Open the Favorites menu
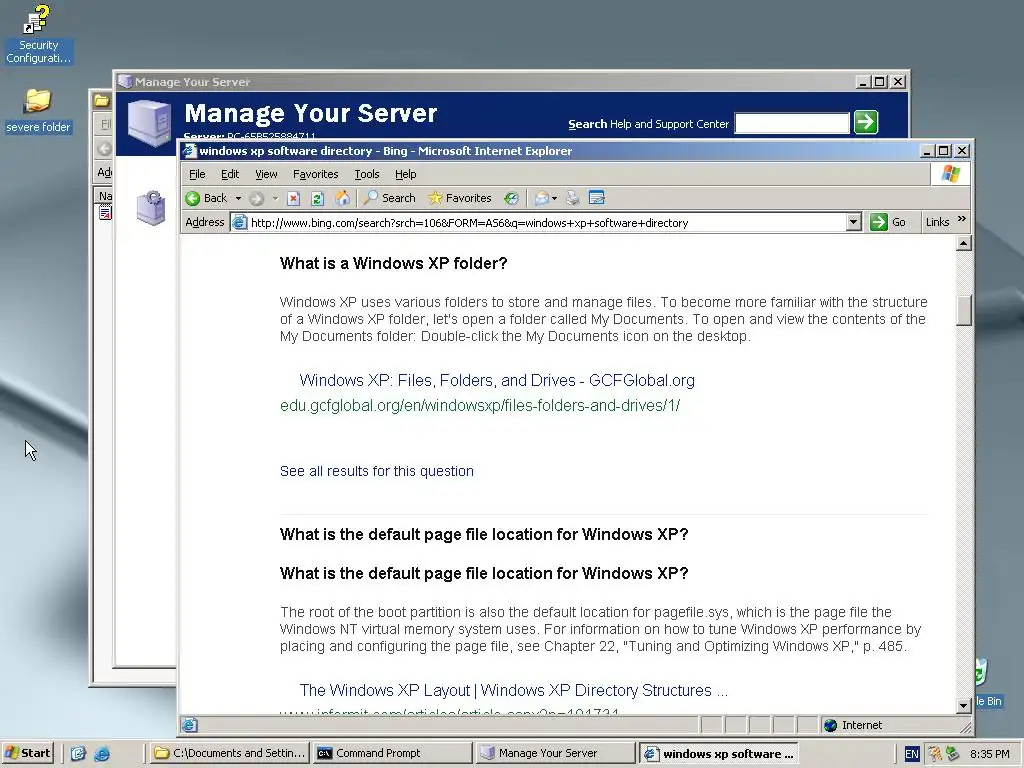This screenshot has height=768, width=1024. pos(315,174)
